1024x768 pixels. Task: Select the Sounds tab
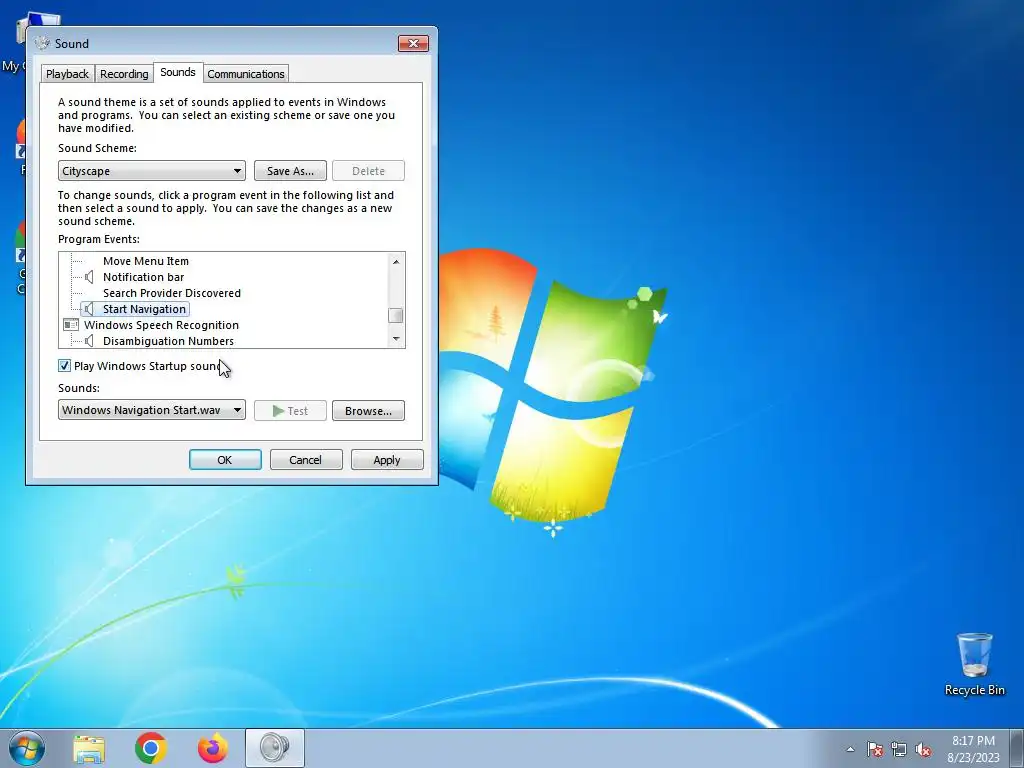pos(178,72)
